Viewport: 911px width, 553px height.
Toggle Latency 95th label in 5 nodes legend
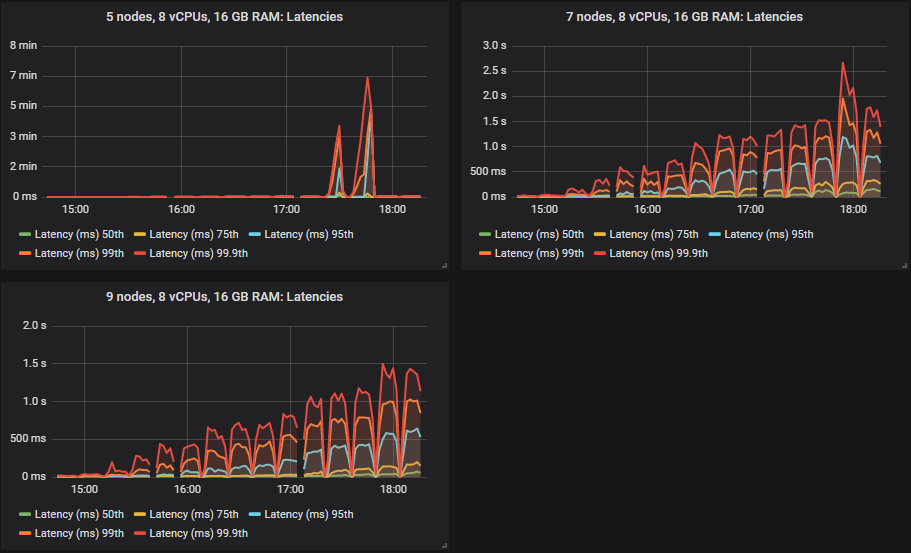[x=302, y=234]
